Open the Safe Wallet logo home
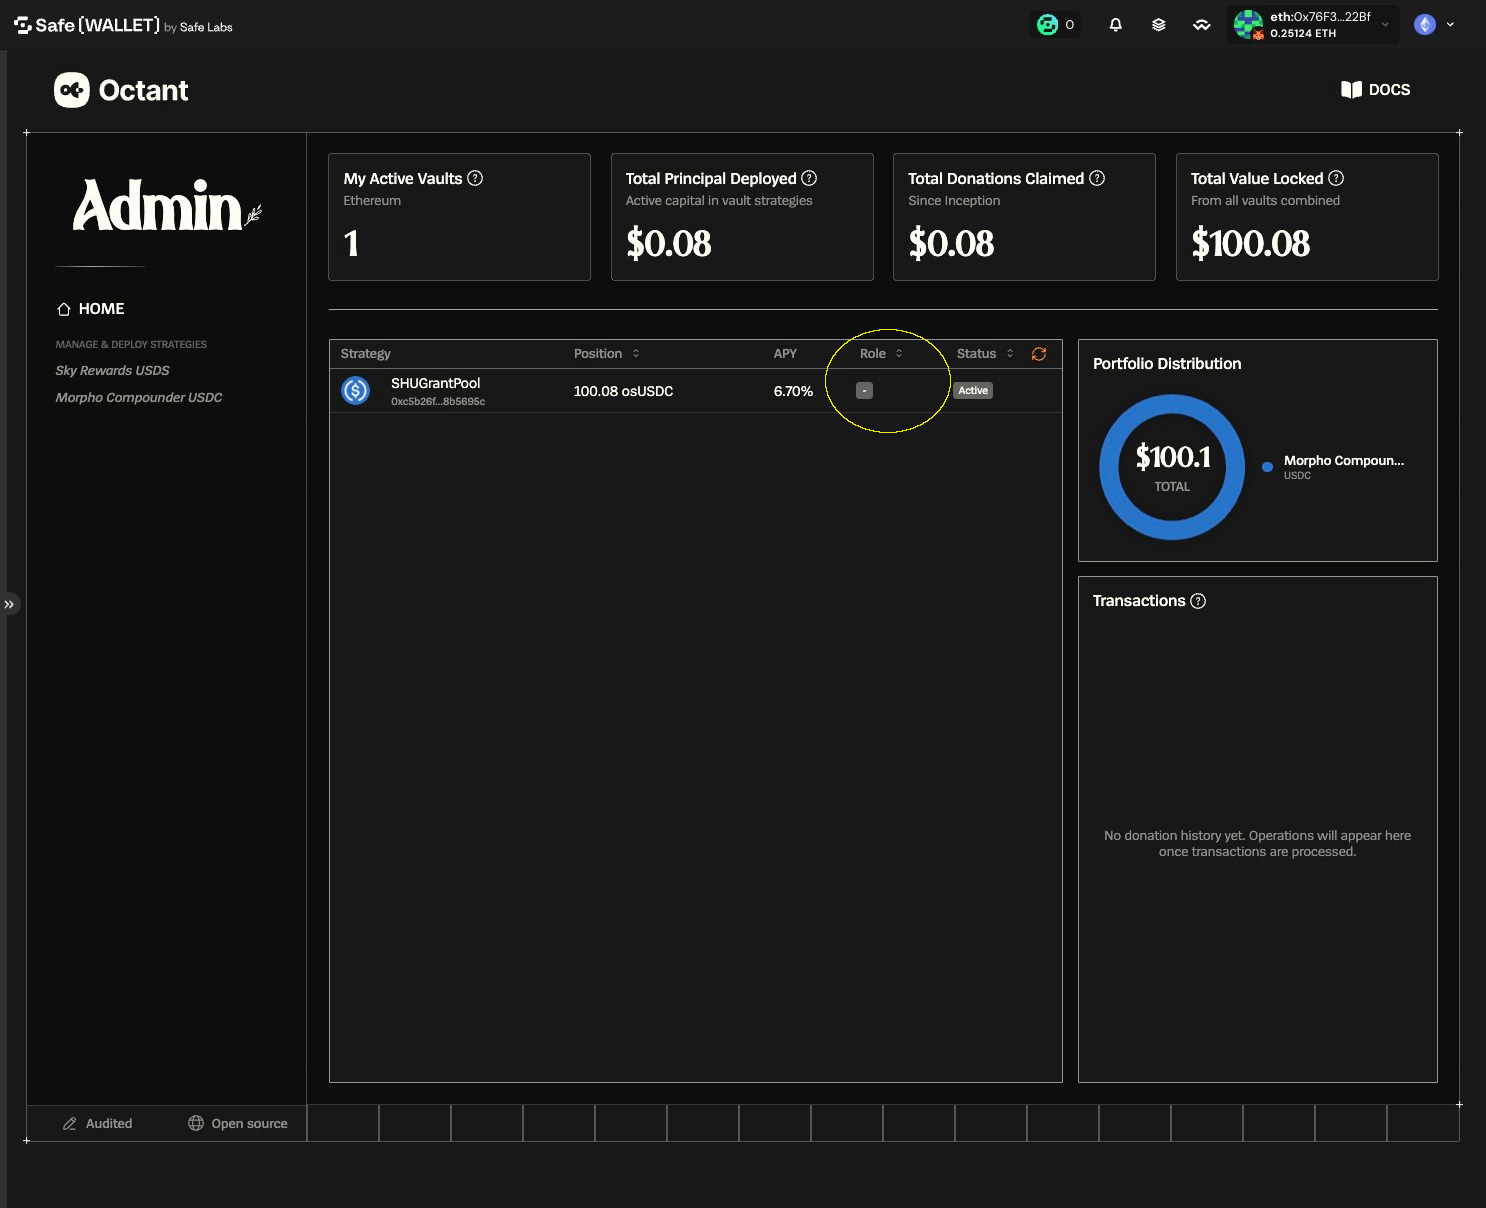 coord(123,26)
